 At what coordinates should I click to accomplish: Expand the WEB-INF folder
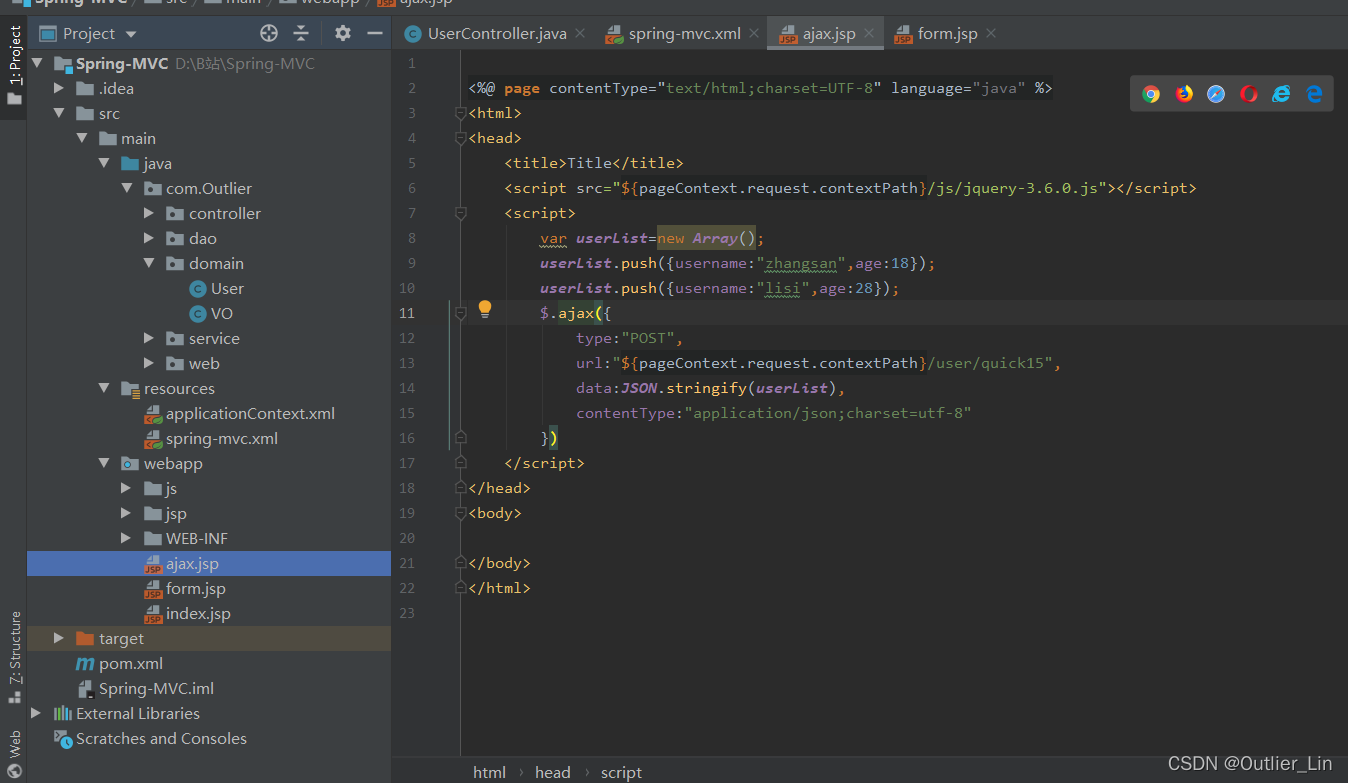coord(126,539)
